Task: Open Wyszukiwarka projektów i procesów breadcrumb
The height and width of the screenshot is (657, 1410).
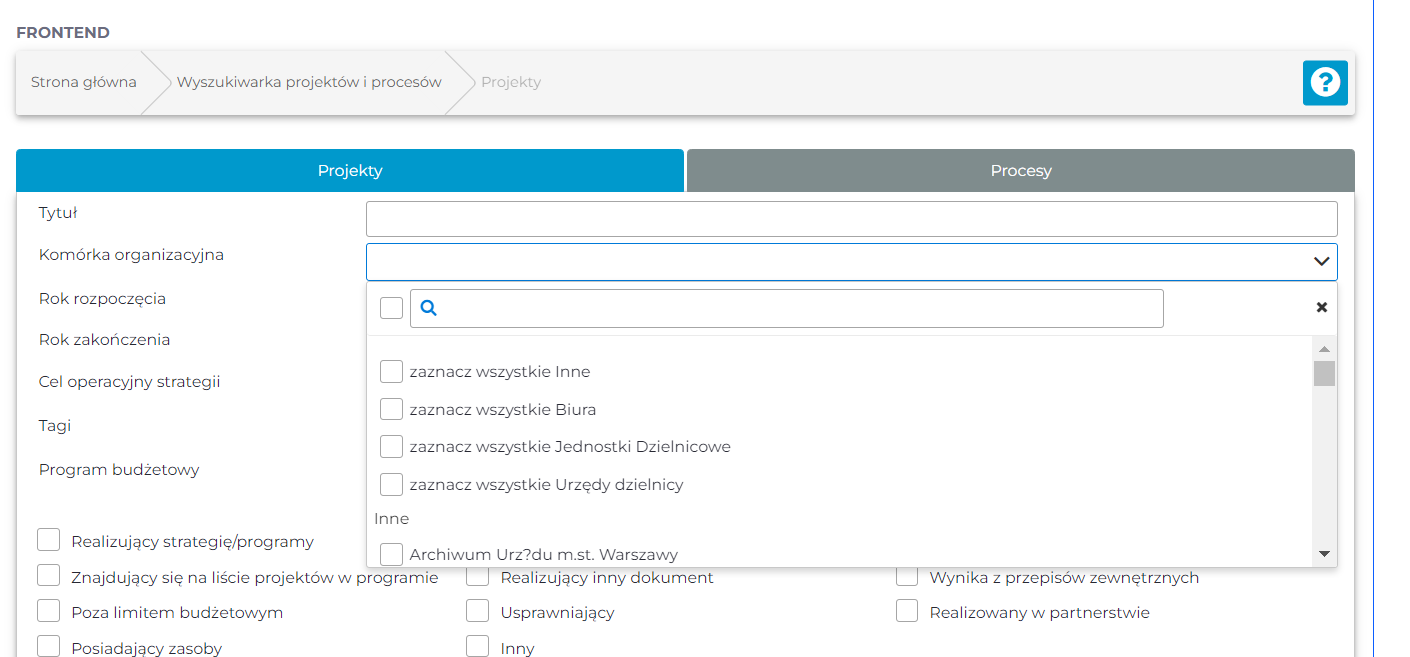Action: [x=309, y=82]
